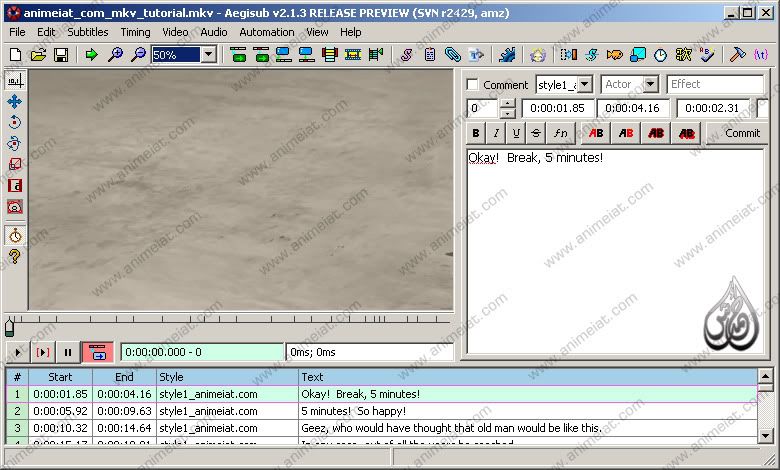780x470 pixels.
Task: Select the drag subtitles move tool
Action: pos(14,101)
